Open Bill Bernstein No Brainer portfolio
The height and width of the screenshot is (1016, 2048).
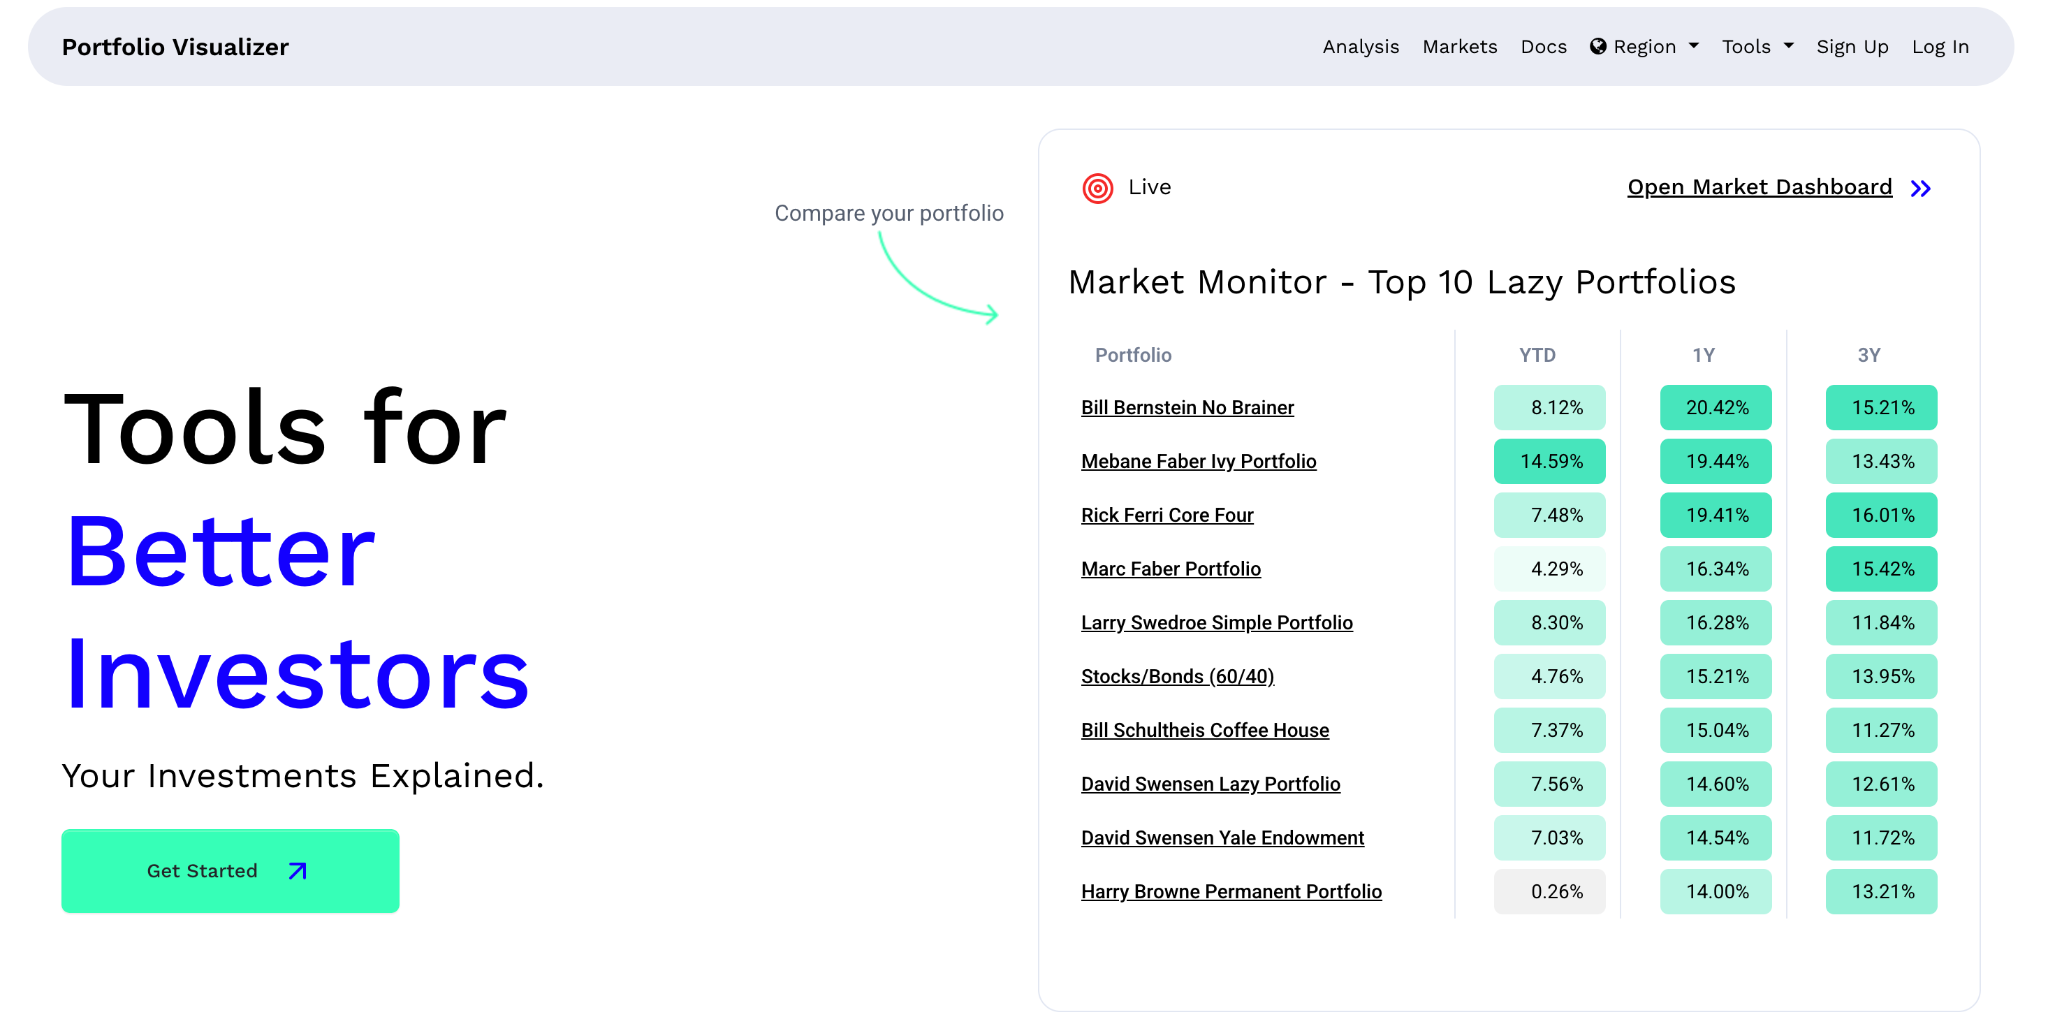tap(1187, 407)
